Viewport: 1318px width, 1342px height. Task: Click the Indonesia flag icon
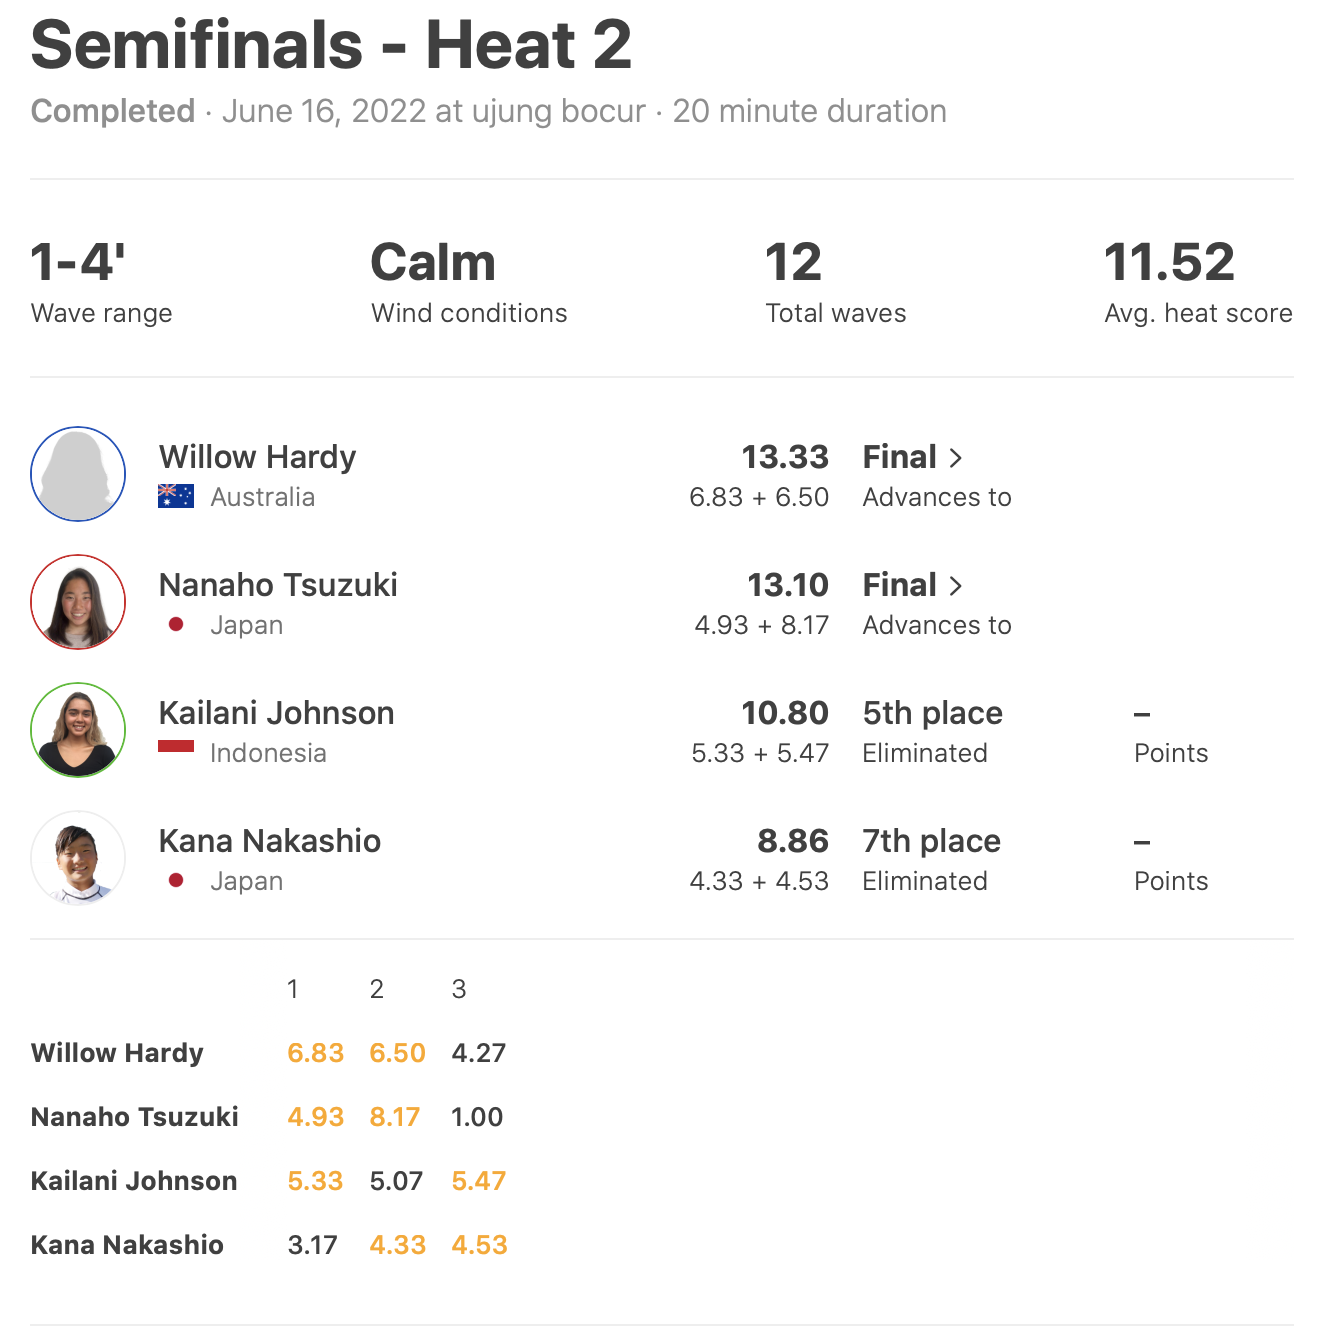click(176, 747)
